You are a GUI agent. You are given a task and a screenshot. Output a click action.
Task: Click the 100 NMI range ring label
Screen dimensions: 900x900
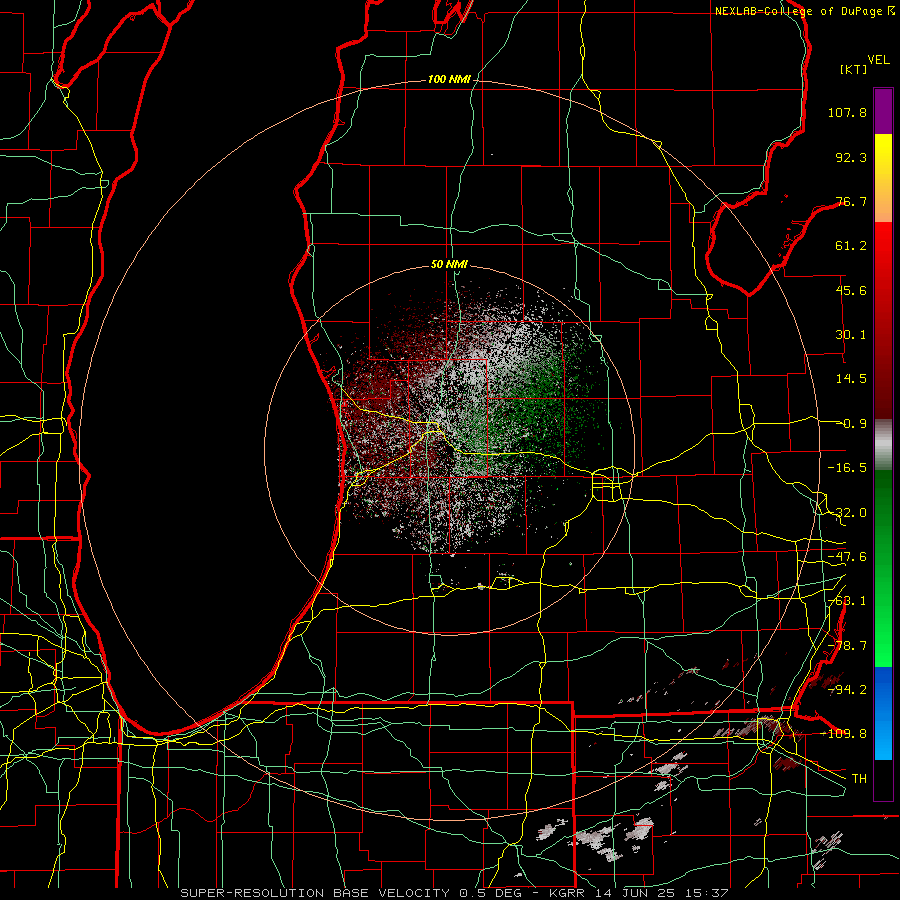tap(449, 79)
